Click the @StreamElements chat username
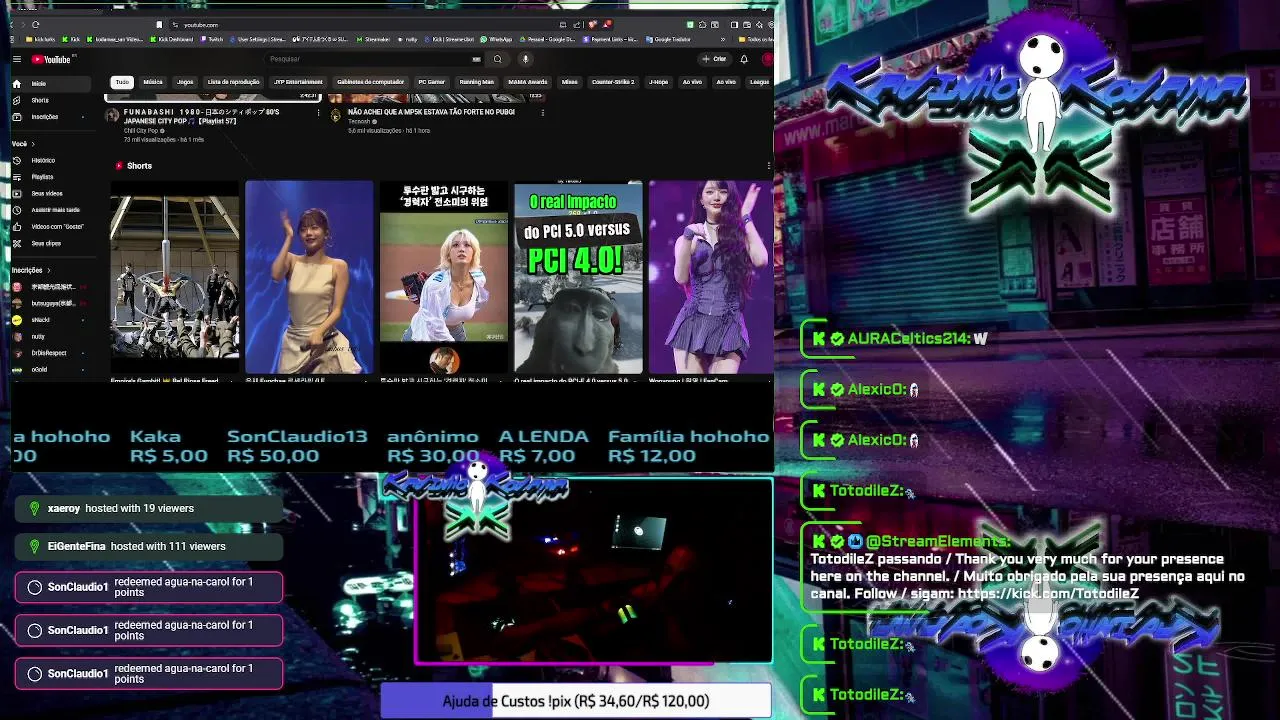Screen dimensions: 1280x720 pyautogui.click(x=937, y=541)
